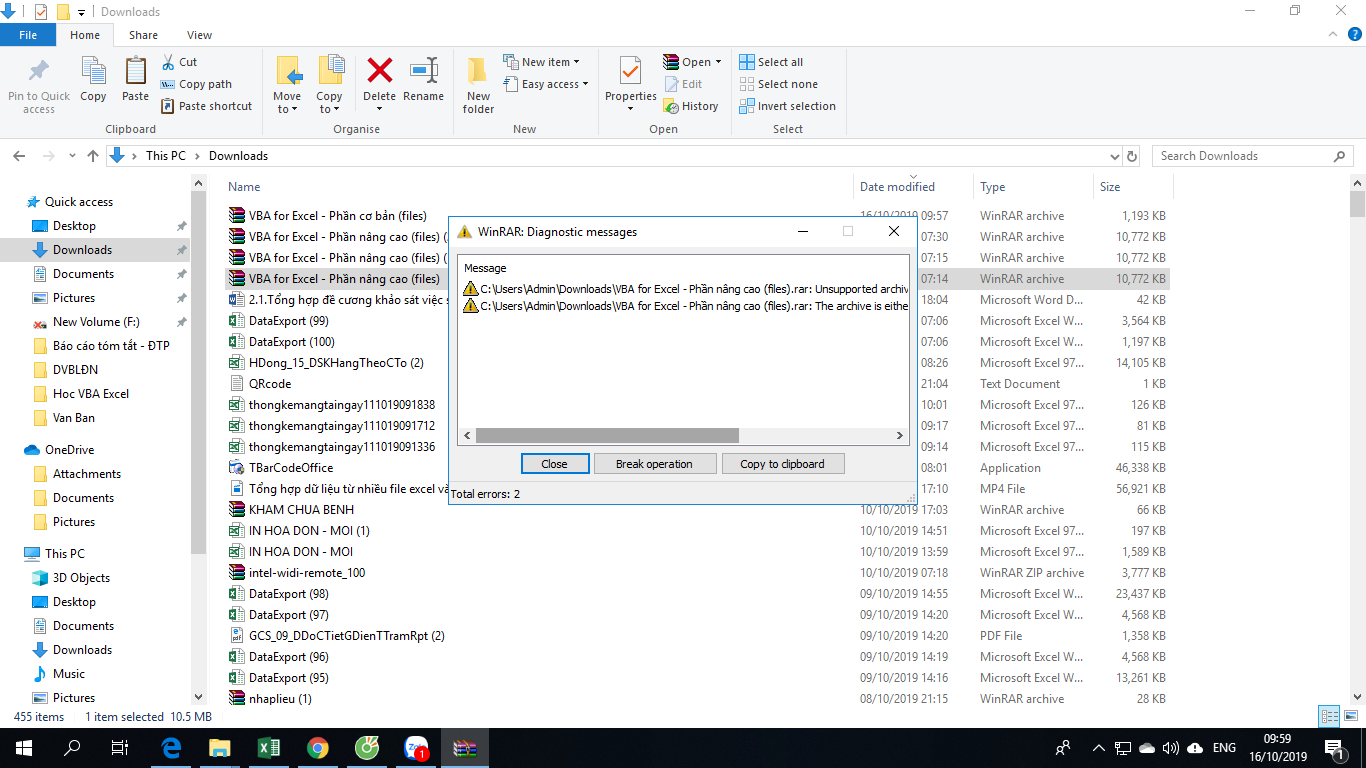Screen dimensions: 1366x768
Task: Open the File menu tab
Action: 28,35
